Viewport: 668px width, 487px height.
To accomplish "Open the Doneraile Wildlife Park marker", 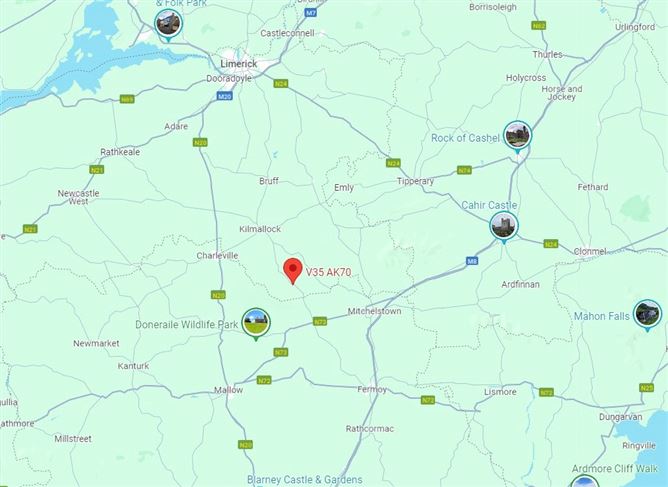I will pos(256,323).
